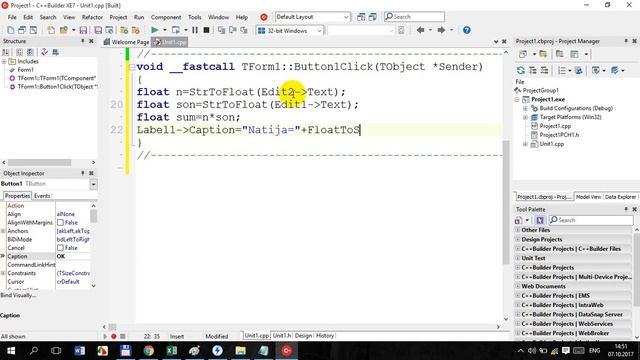Screen dimensions: 640x360
Task: Open Web Documents palette category
Action: (x=574, y=286)
